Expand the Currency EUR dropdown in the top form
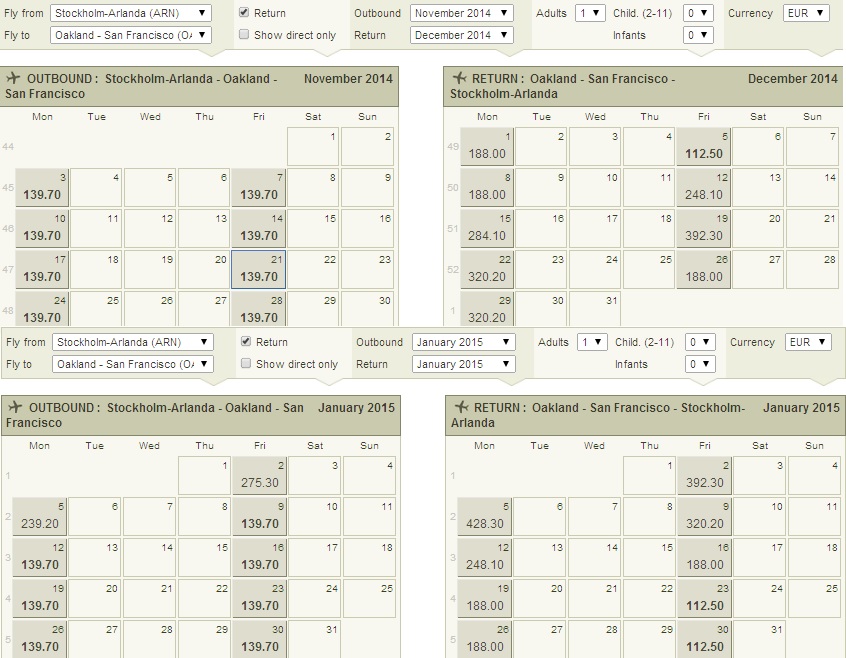 [x=806, y=13]
